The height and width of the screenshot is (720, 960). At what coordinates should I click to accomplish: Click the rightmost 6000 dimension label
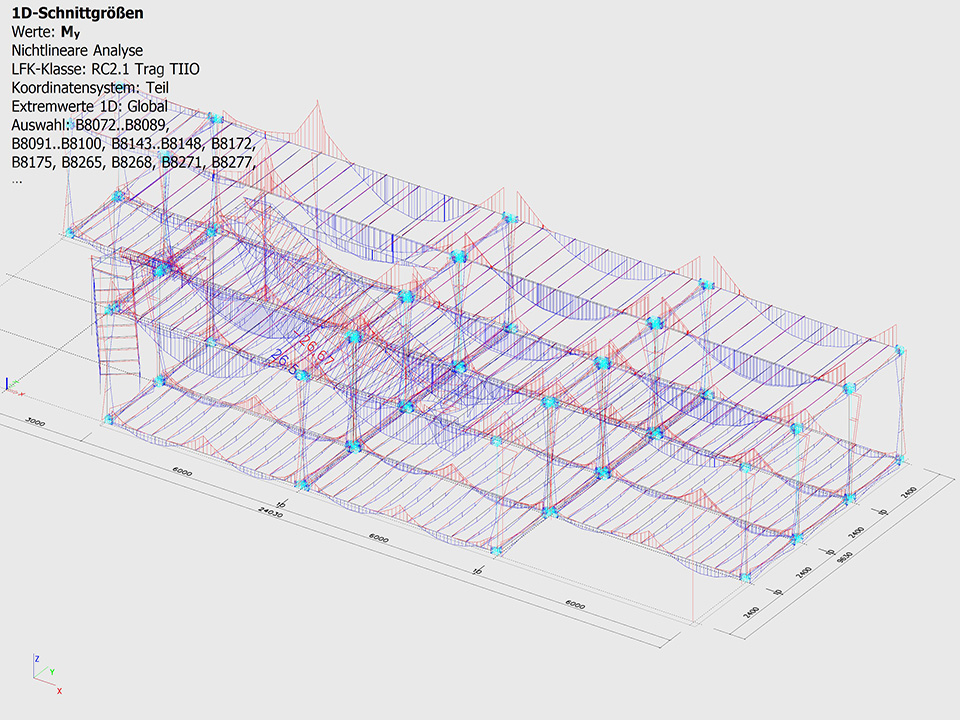(574, 605)
